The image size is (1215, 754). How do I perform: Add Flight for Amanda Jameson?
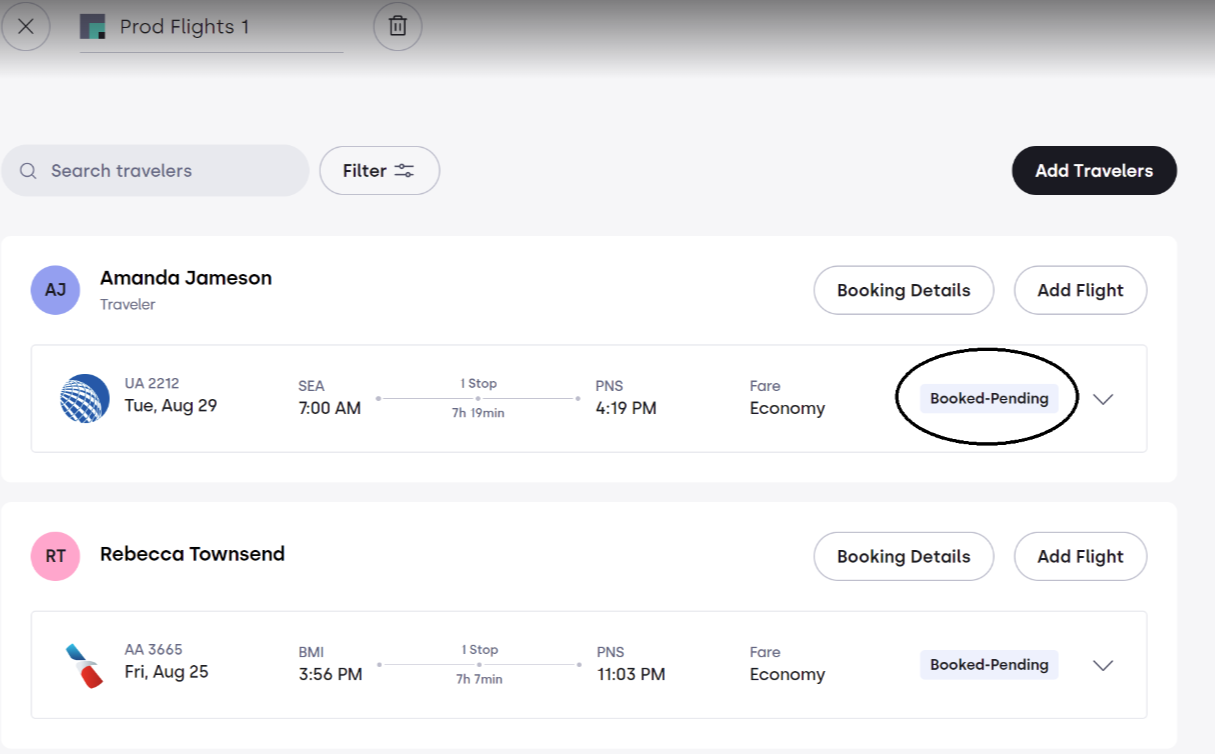click(1080, 291)
